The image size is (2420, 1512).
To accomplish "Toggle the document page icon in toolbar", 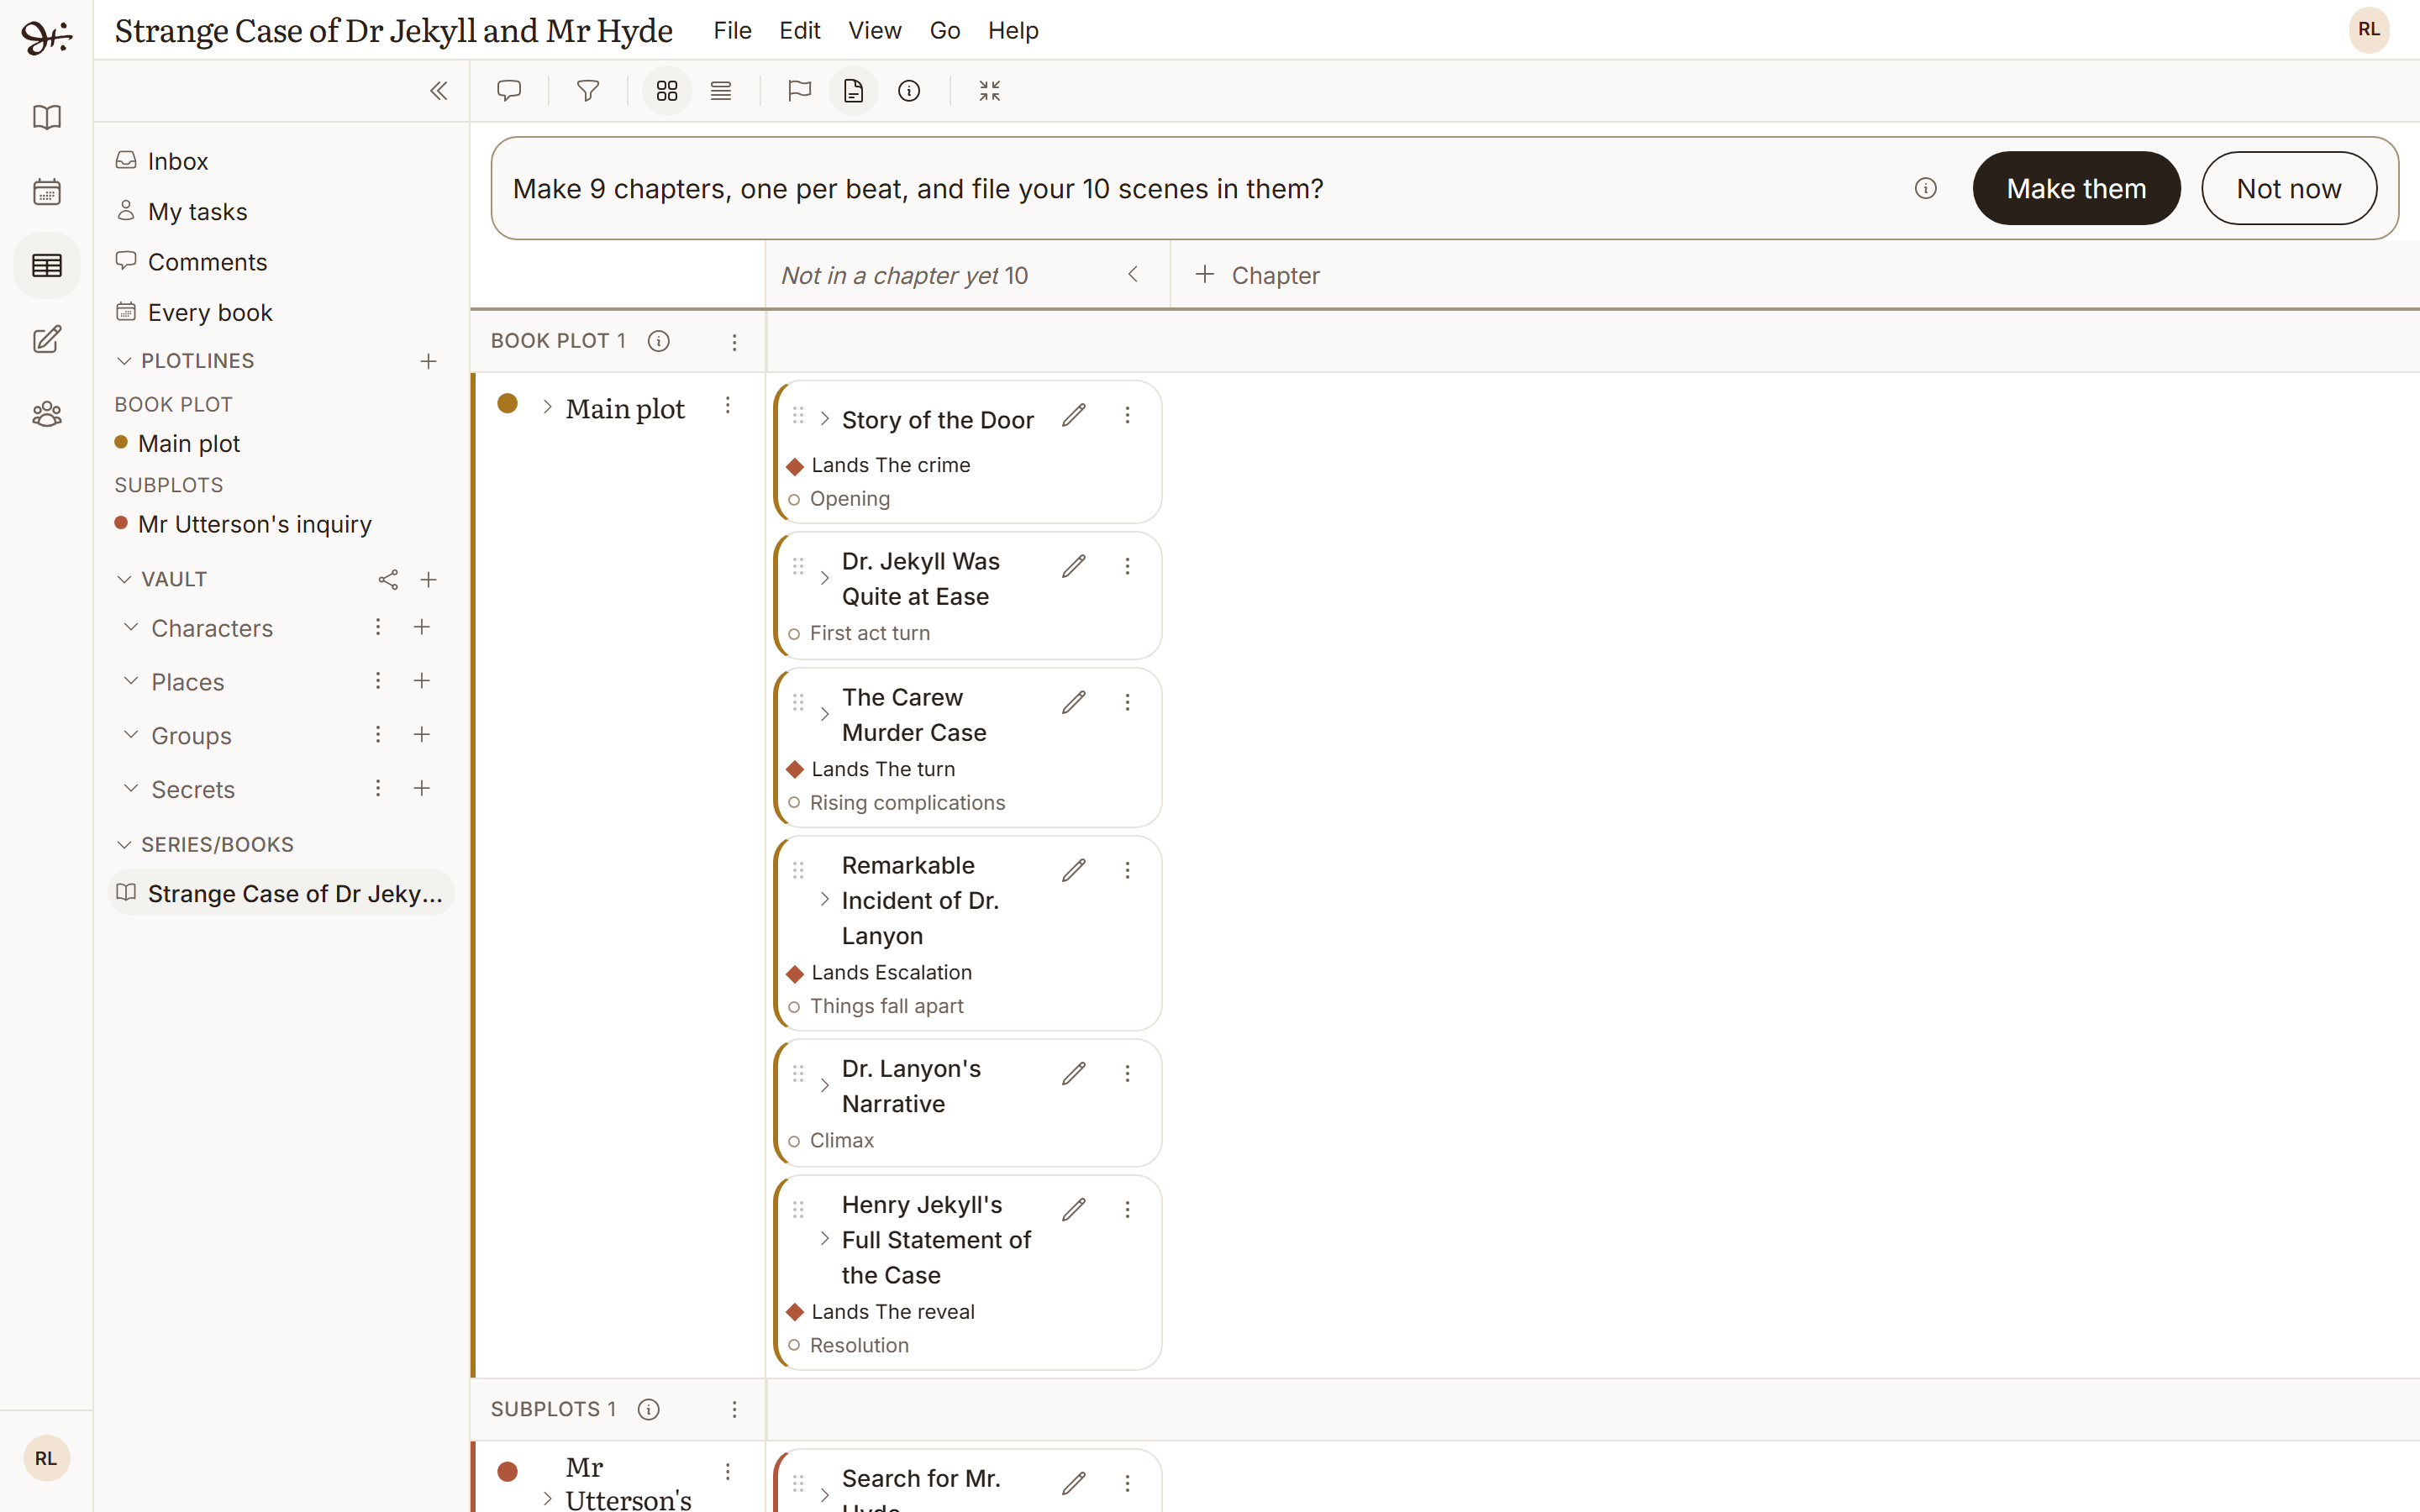I will (x=853, y=91).
